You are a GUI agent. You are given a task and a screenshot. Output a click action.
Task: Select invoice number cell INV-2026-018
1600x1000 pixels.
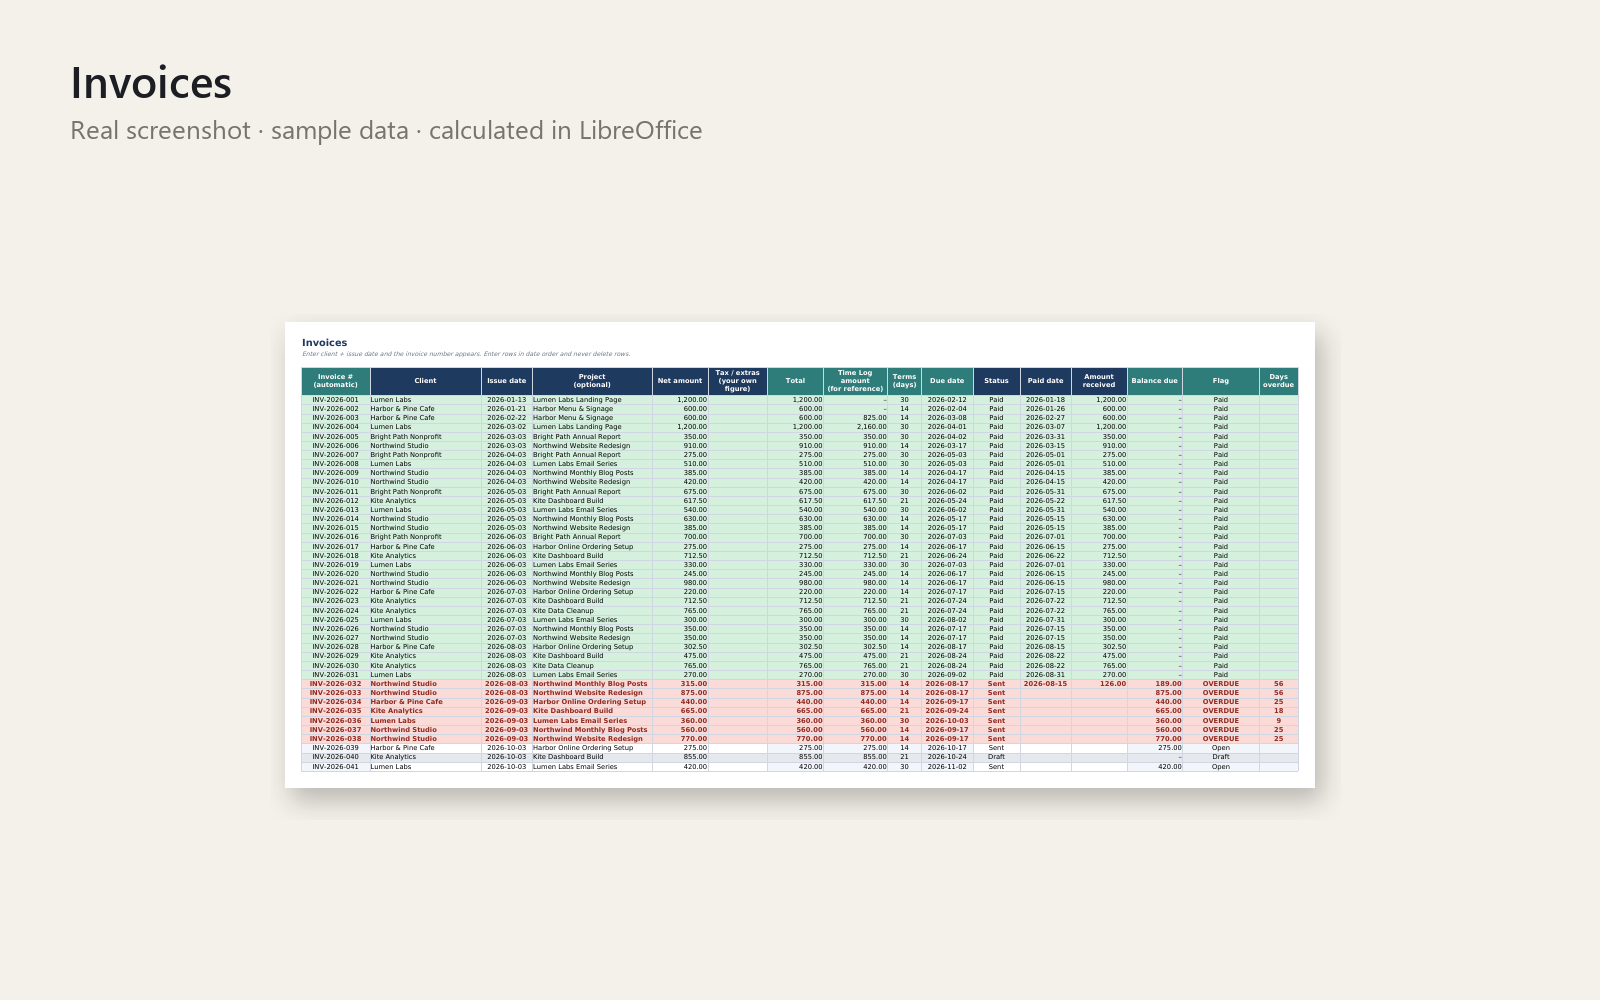click(x=336, y=556)
